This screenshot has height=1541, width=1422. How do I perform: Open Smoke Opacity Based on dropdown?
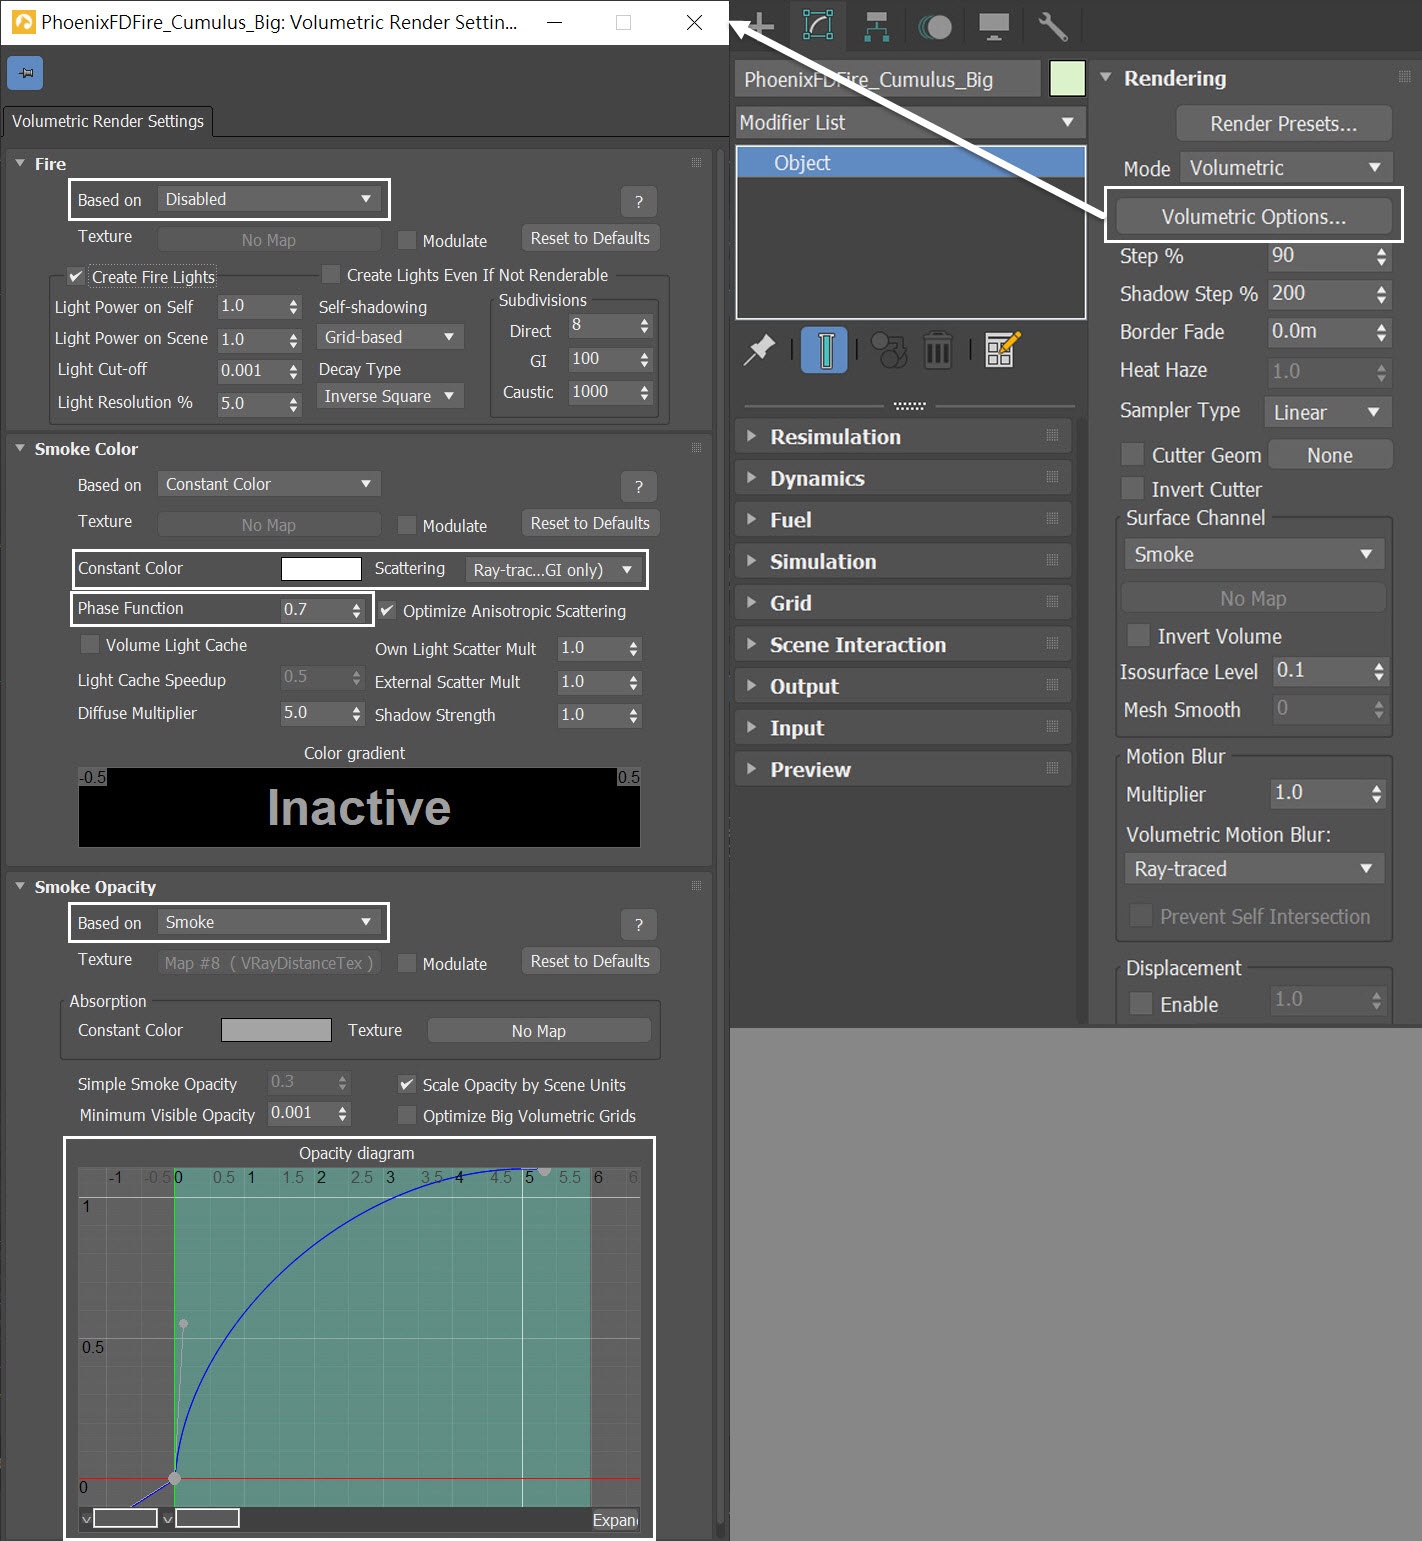[x=269, y=922]
